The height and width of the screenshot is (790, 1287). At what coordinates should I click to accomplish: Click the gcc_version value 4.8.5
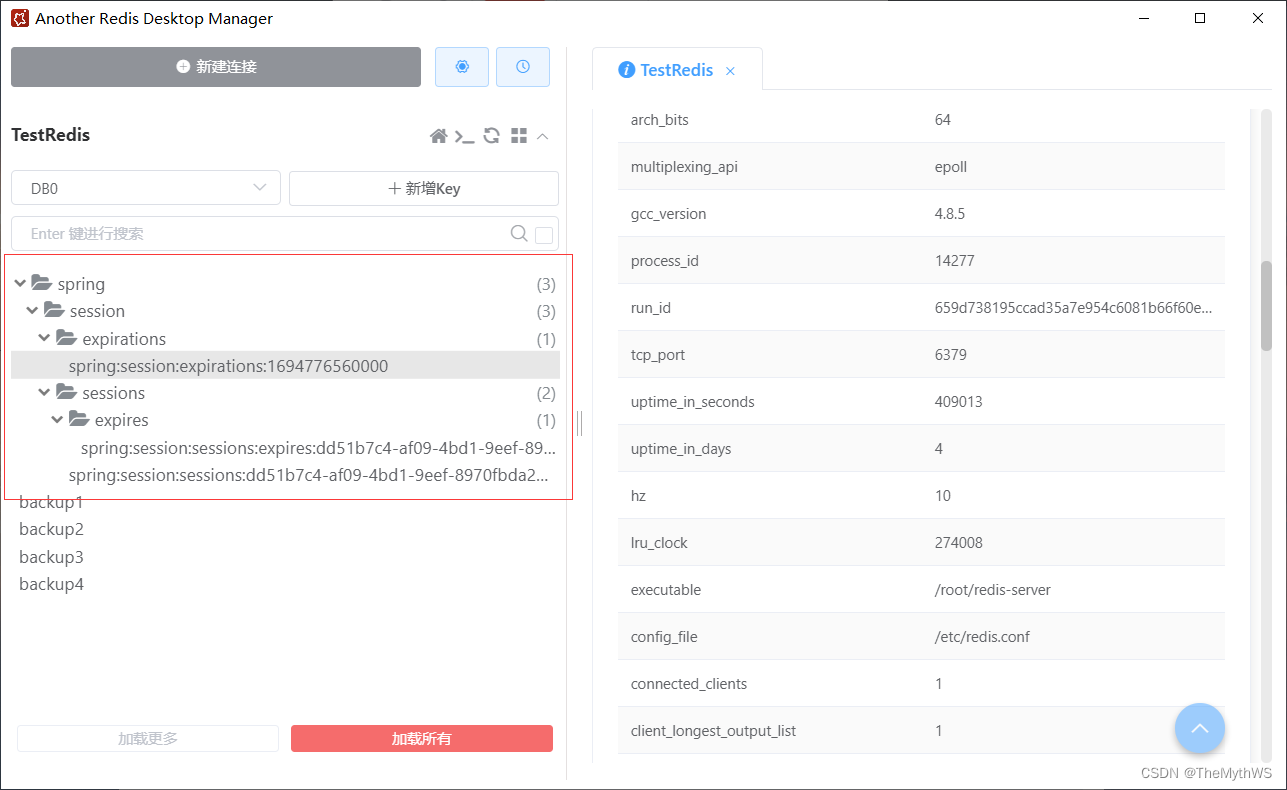950,214
